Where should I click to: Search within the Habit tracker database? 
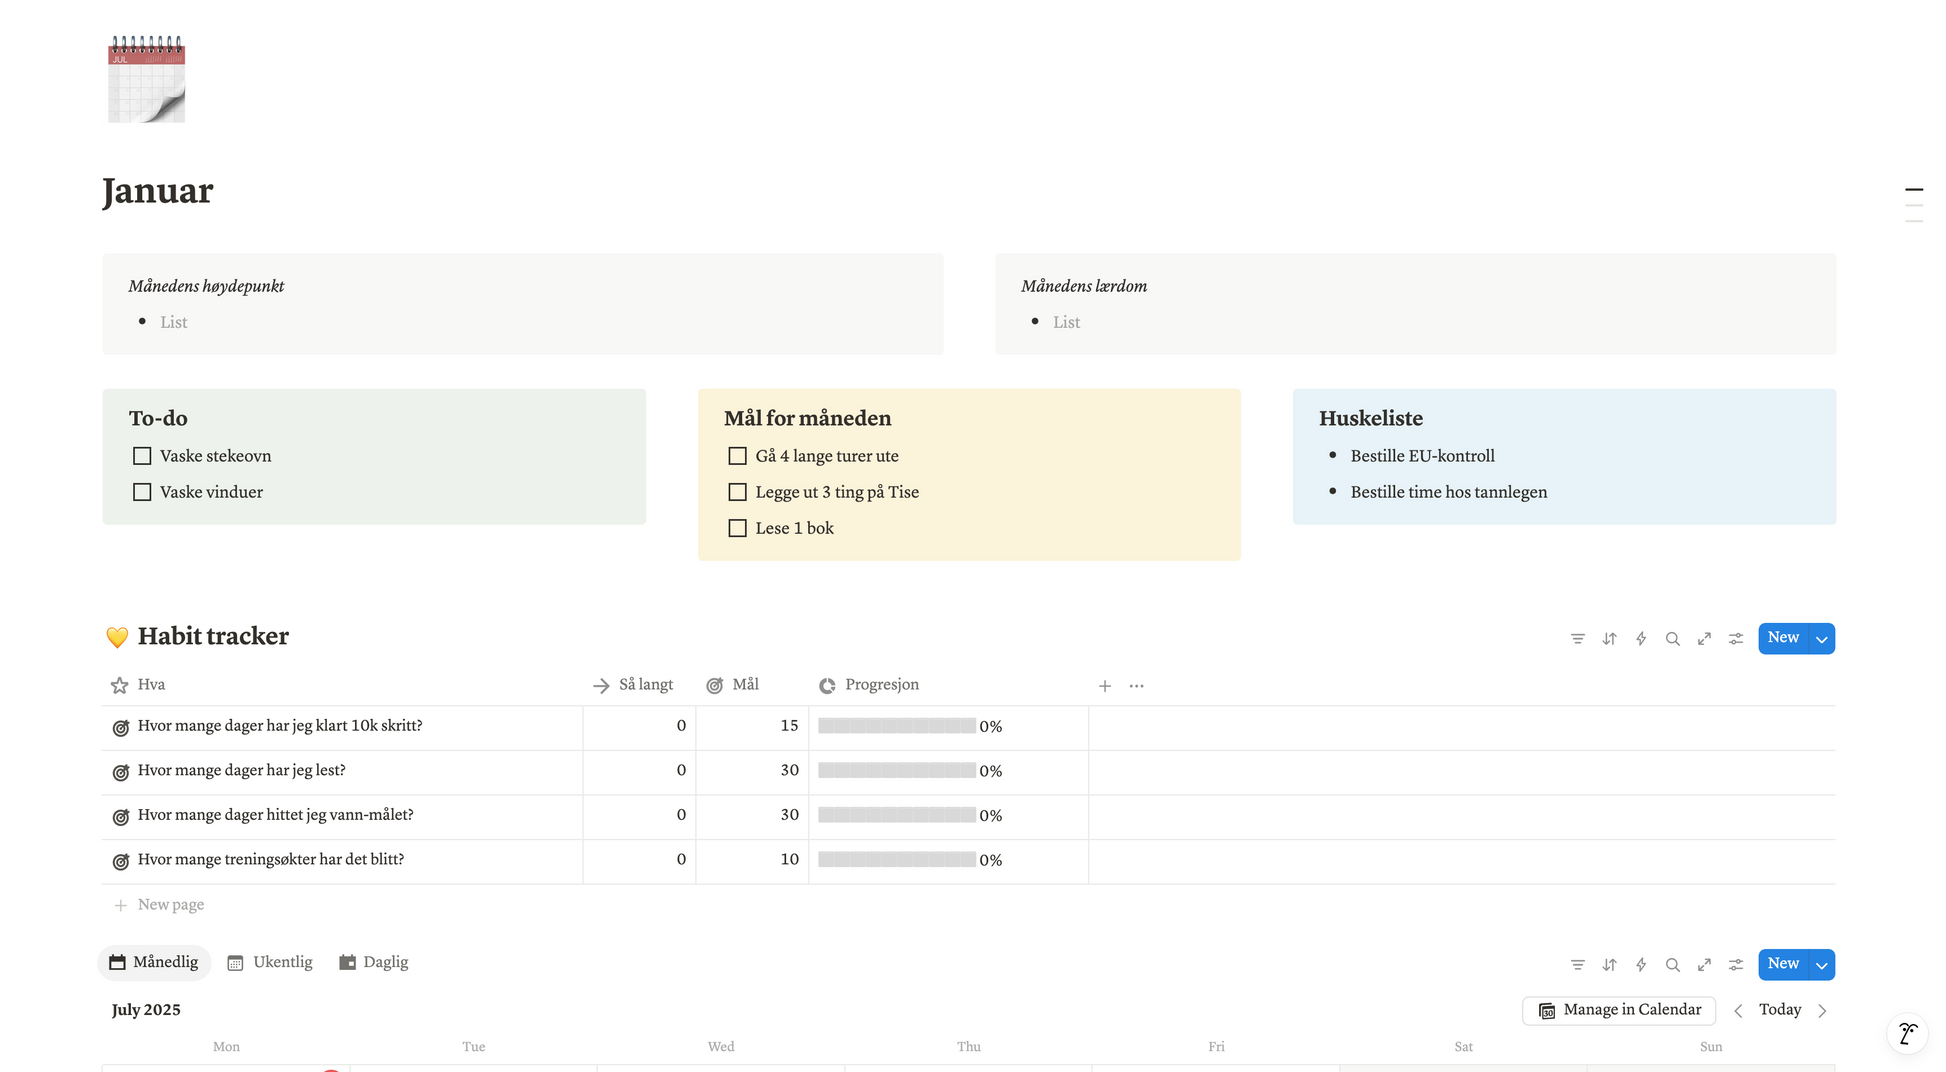1672,639
